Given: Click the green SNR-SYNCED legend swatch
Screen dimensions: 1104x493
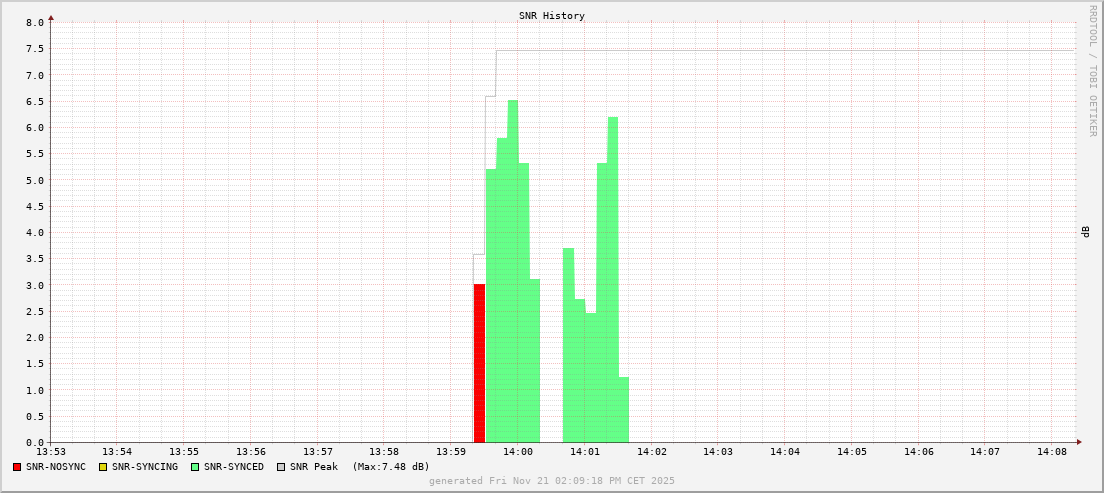Looking at the screenshot, I should click(195, 467).
